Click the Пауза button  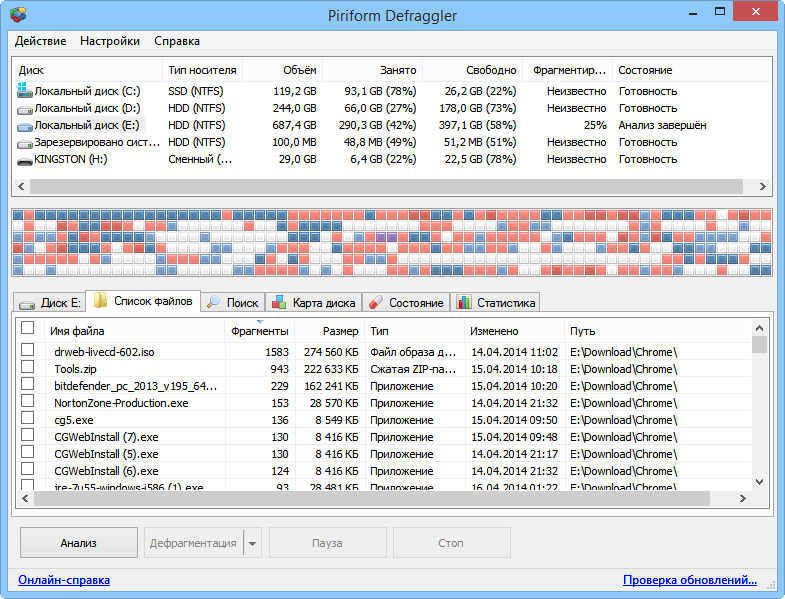[327, 543]
